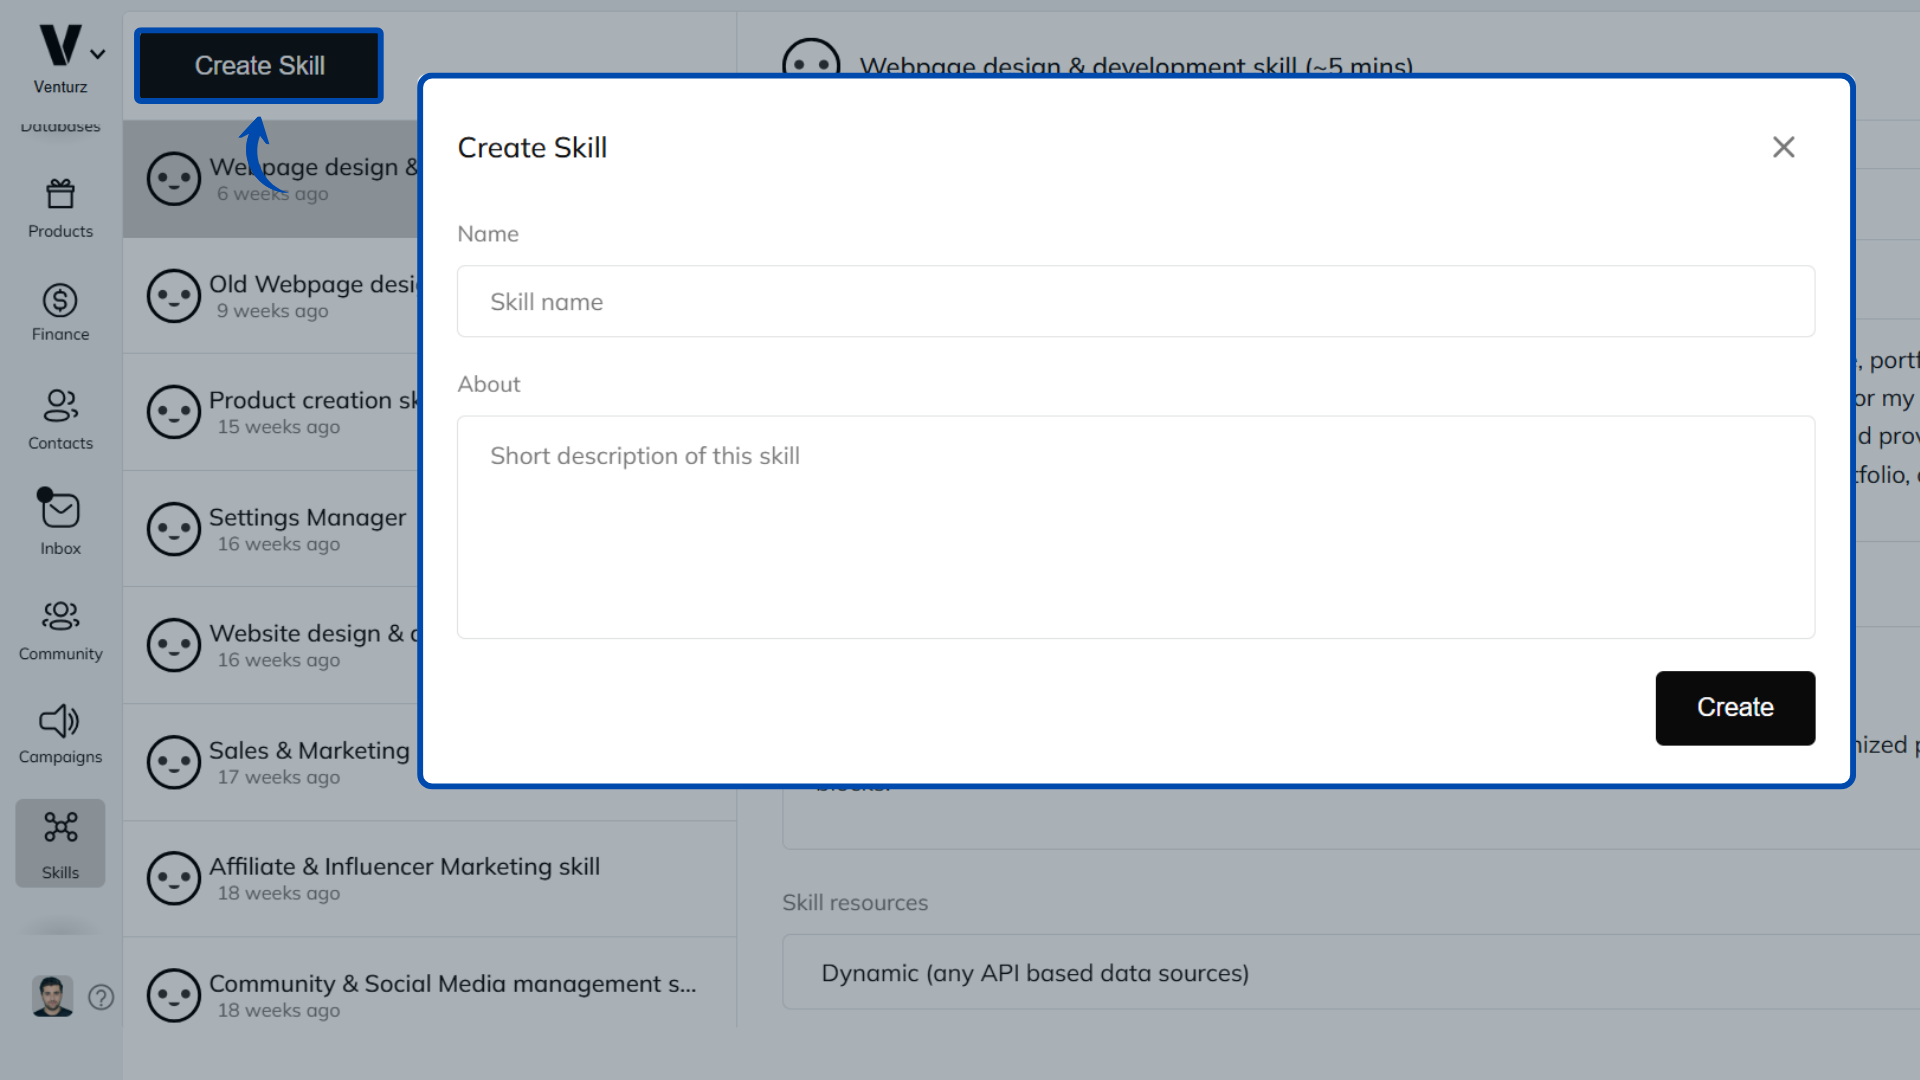
Task: Open the Inbox
Action: point(60,521)
